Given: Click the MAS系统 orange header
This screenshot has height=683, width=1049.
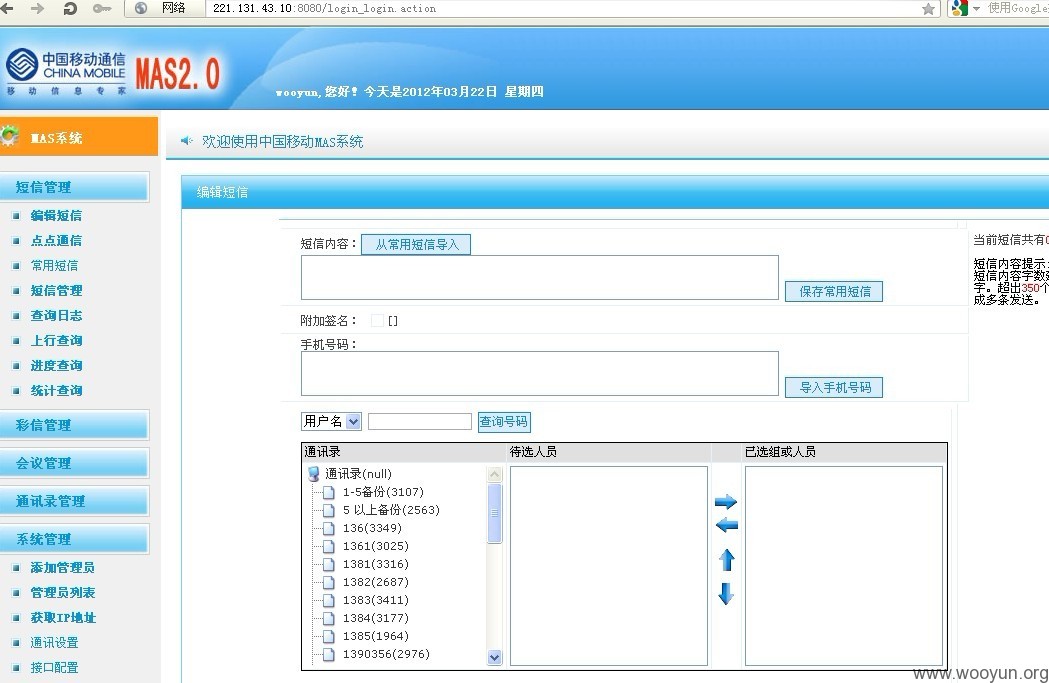Looking at the screenshot, I should [79, 136].
